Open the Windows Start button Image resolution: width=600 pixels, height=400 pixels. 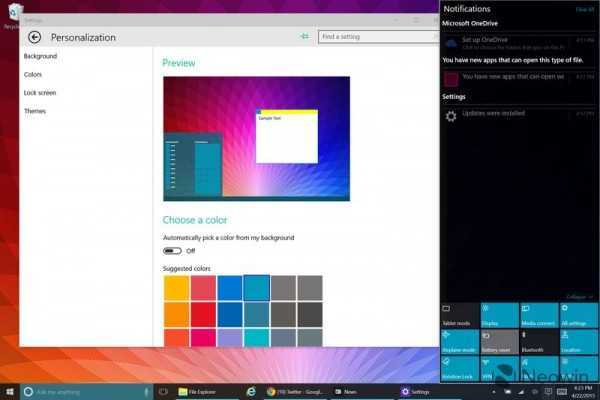coord(10,392)
